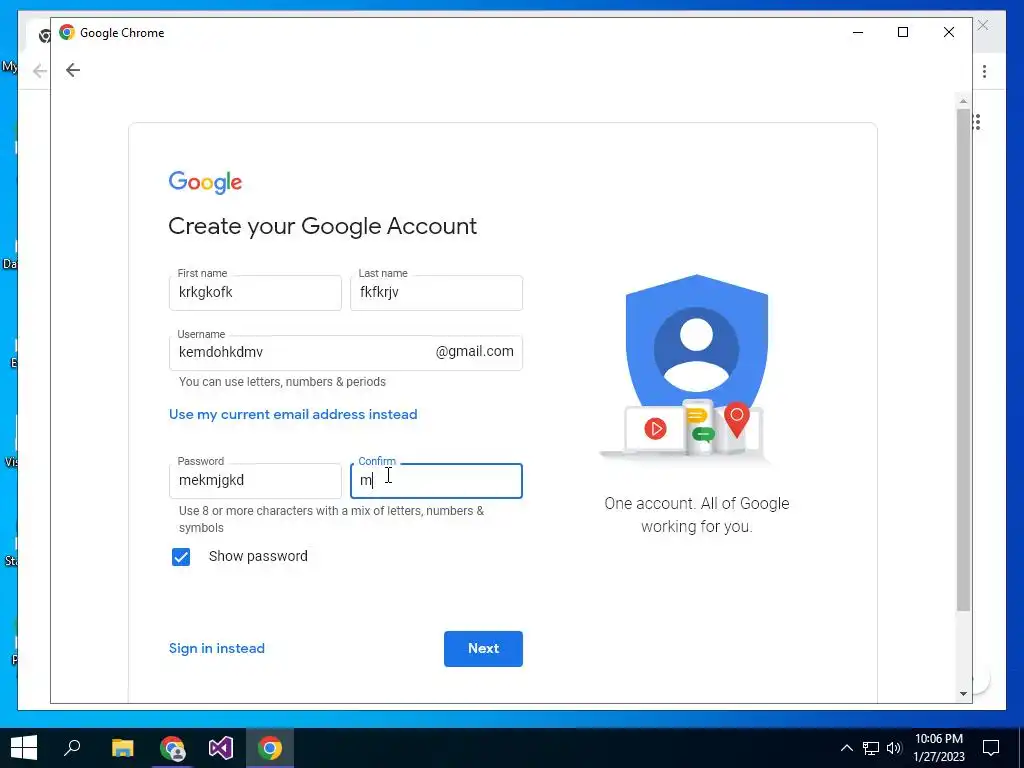Click the 'Create your Google Account' heading

point(323,226)
